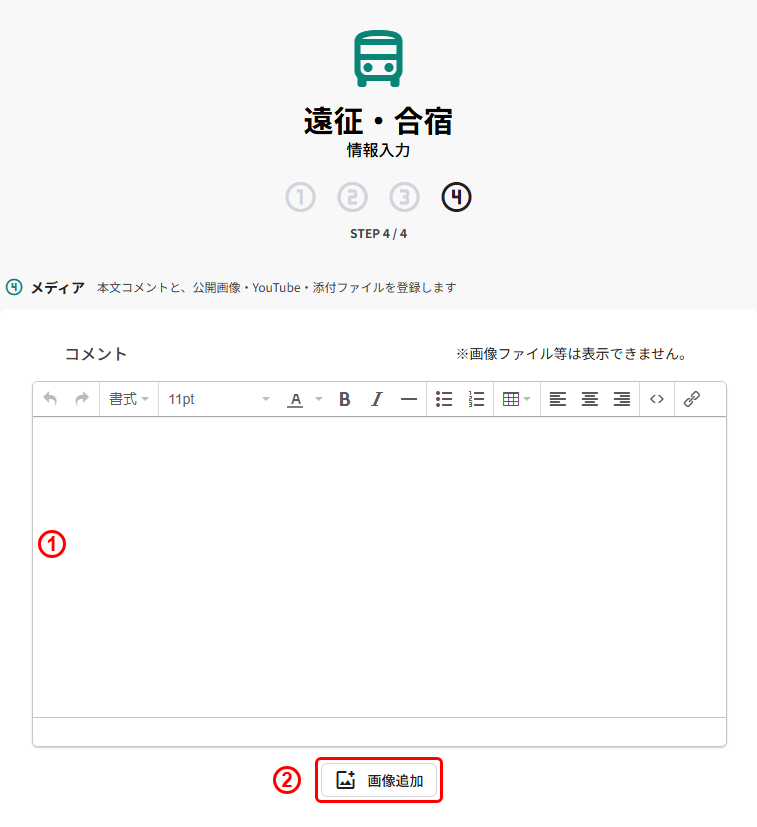
Task: Click the メディア section label
Action: (58, 288)
